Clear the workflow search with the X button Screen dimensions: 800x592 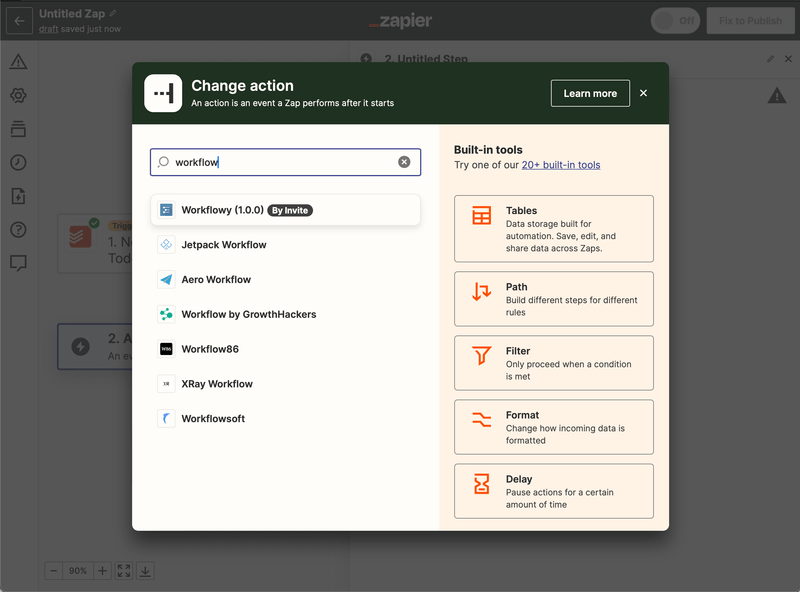[404, 161]
